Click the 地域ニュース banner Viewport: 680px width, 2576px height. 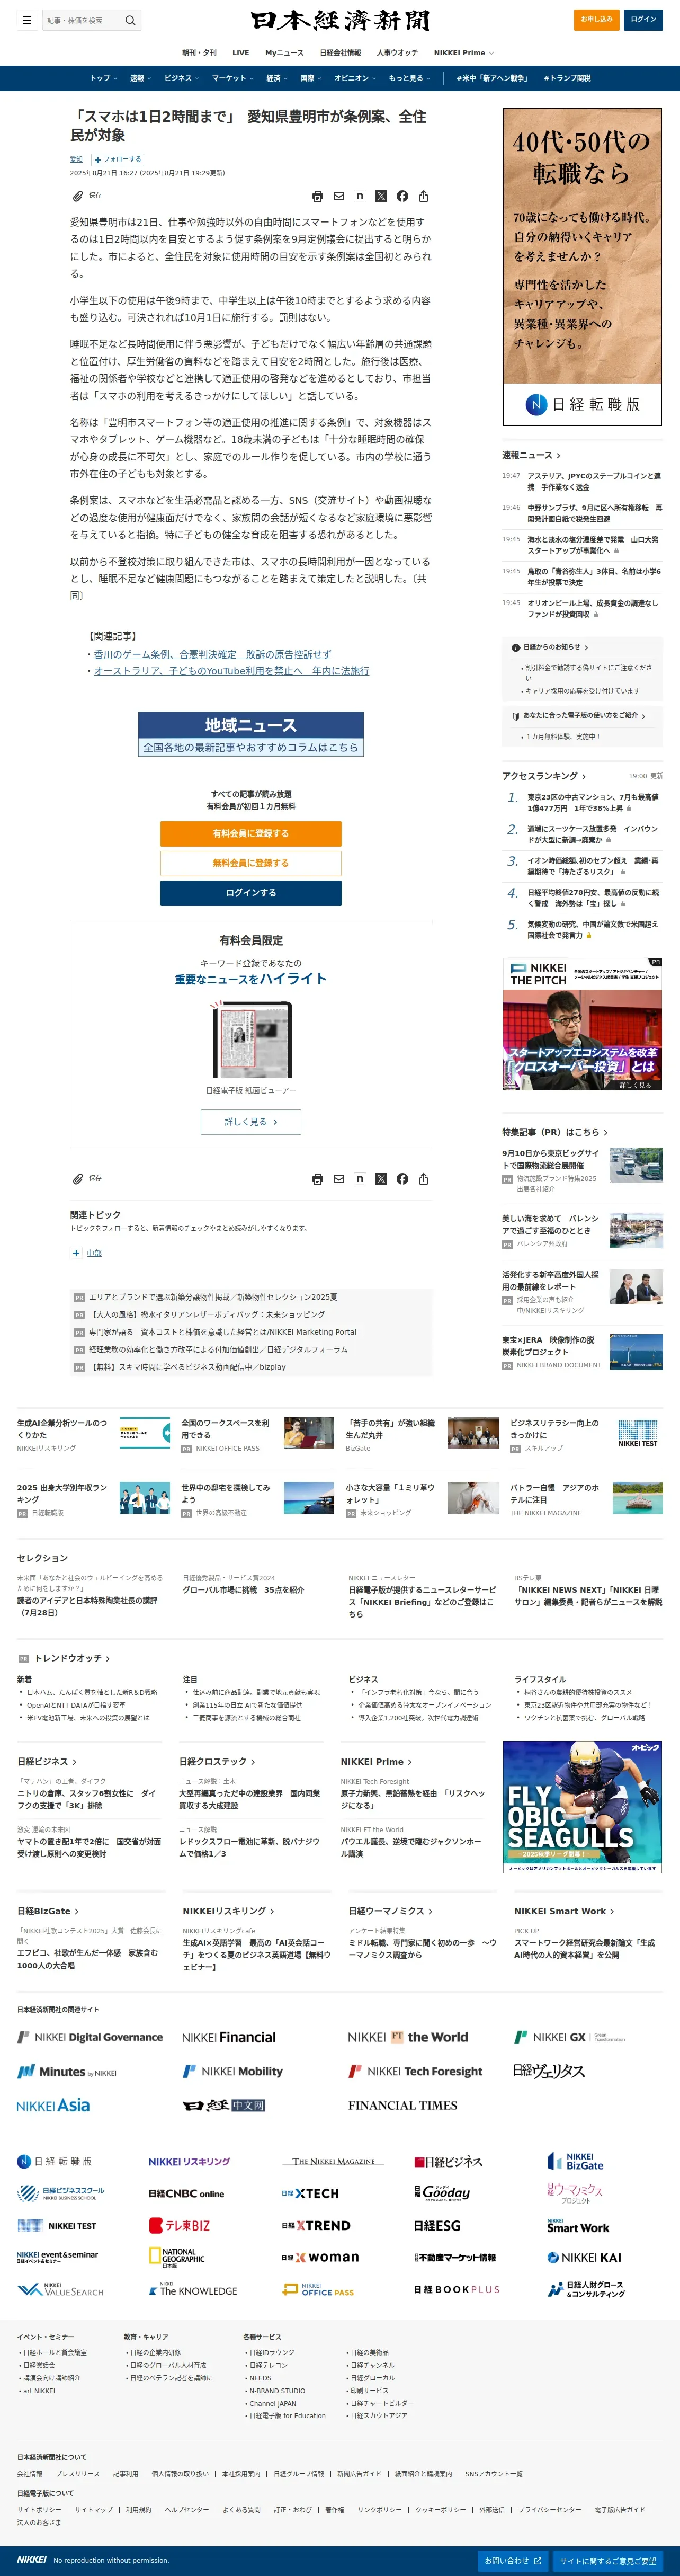(251, 733)
